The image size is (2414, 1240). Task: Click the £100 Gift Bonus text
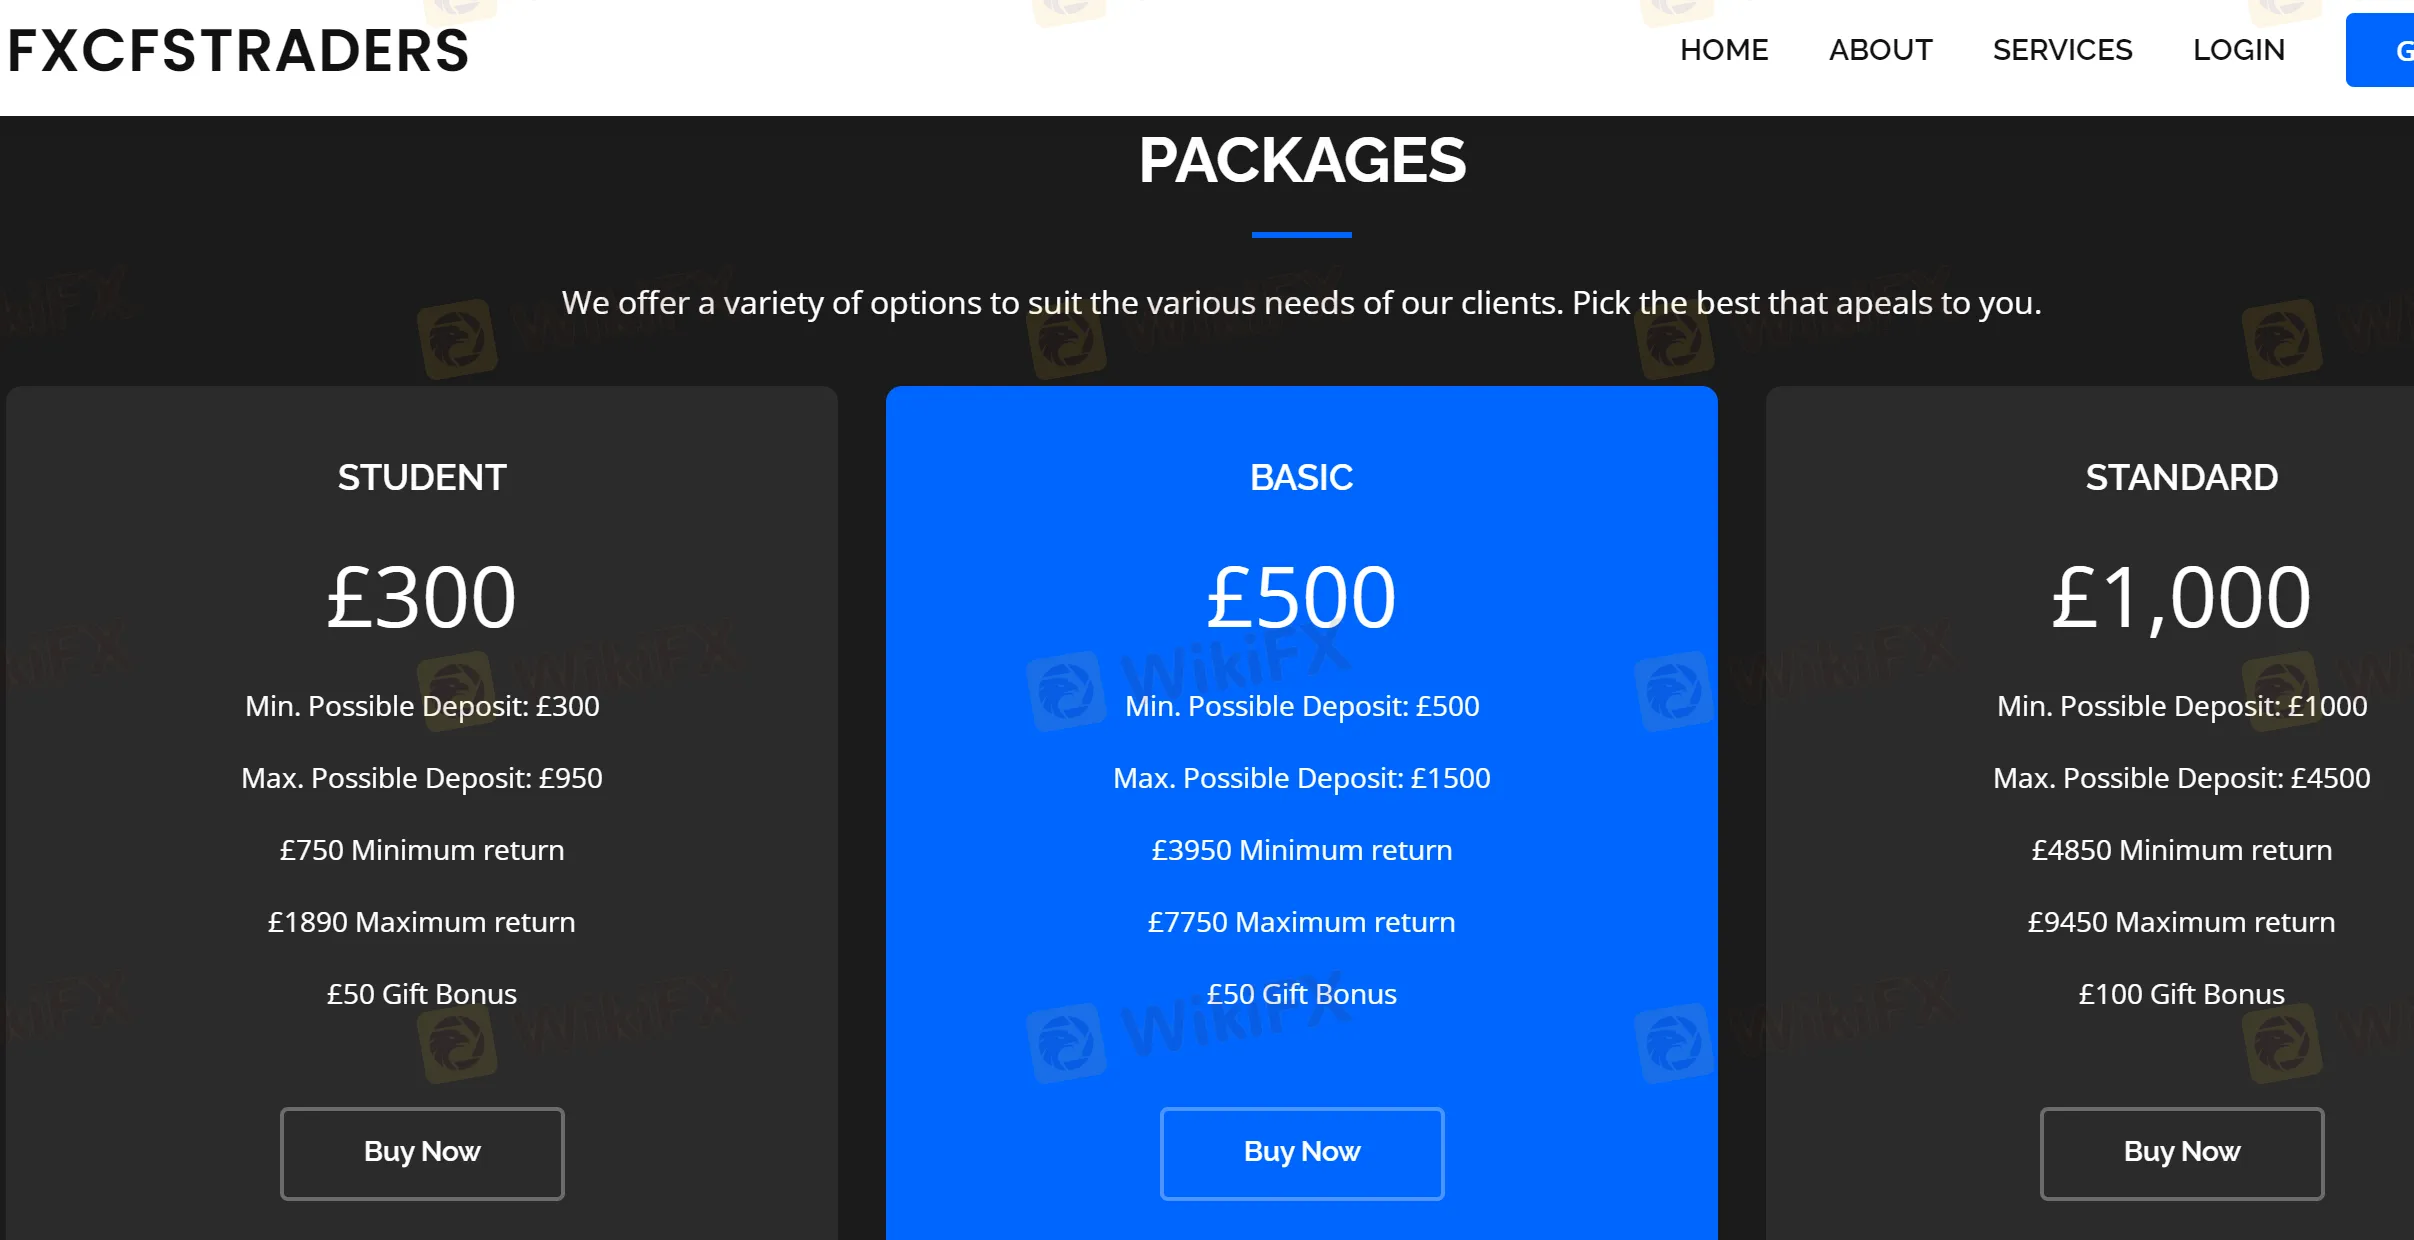2182,994
